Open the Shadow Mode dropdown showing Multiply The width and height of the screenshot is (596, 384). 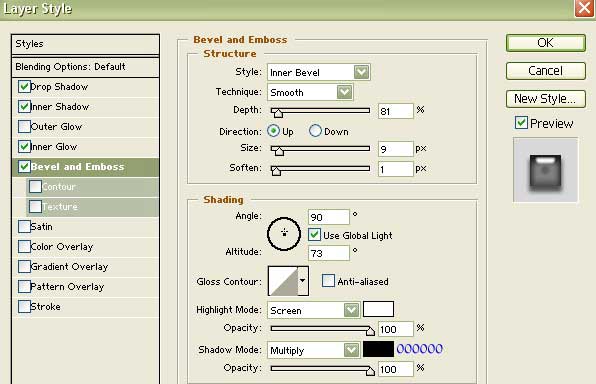[x=314, y=350]
